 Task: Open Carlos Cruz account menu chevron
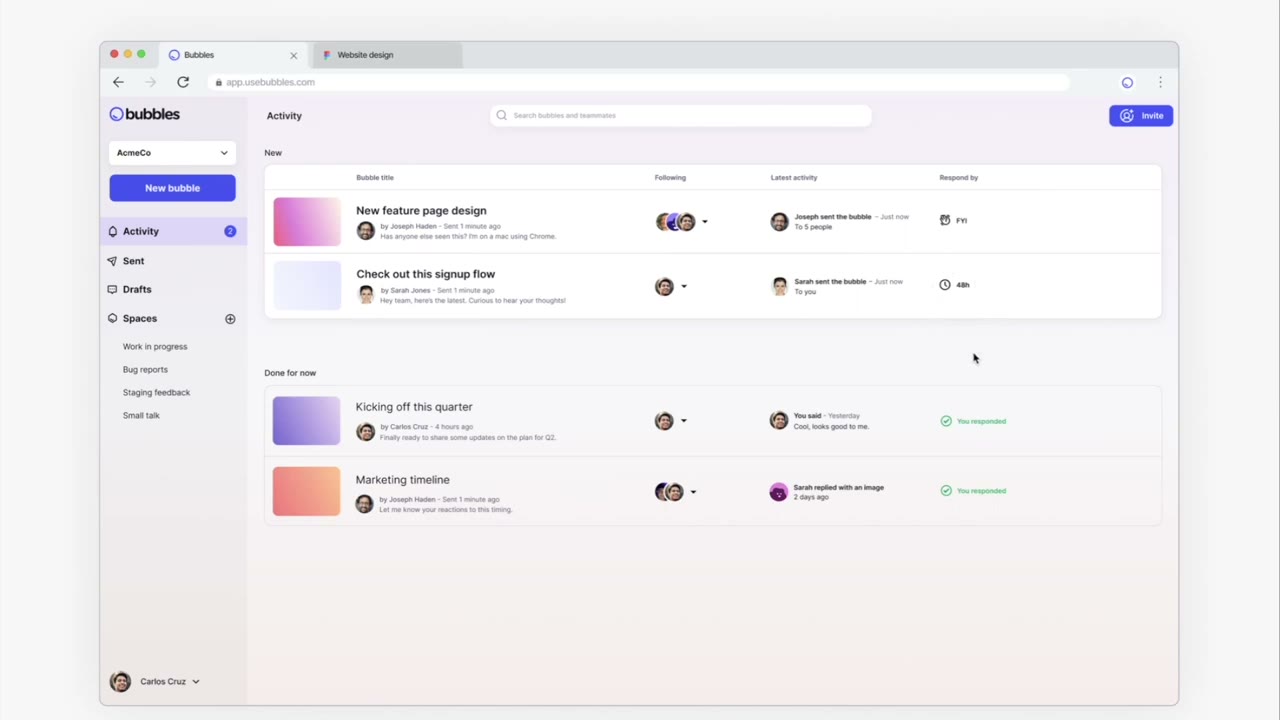coord(196,682)
